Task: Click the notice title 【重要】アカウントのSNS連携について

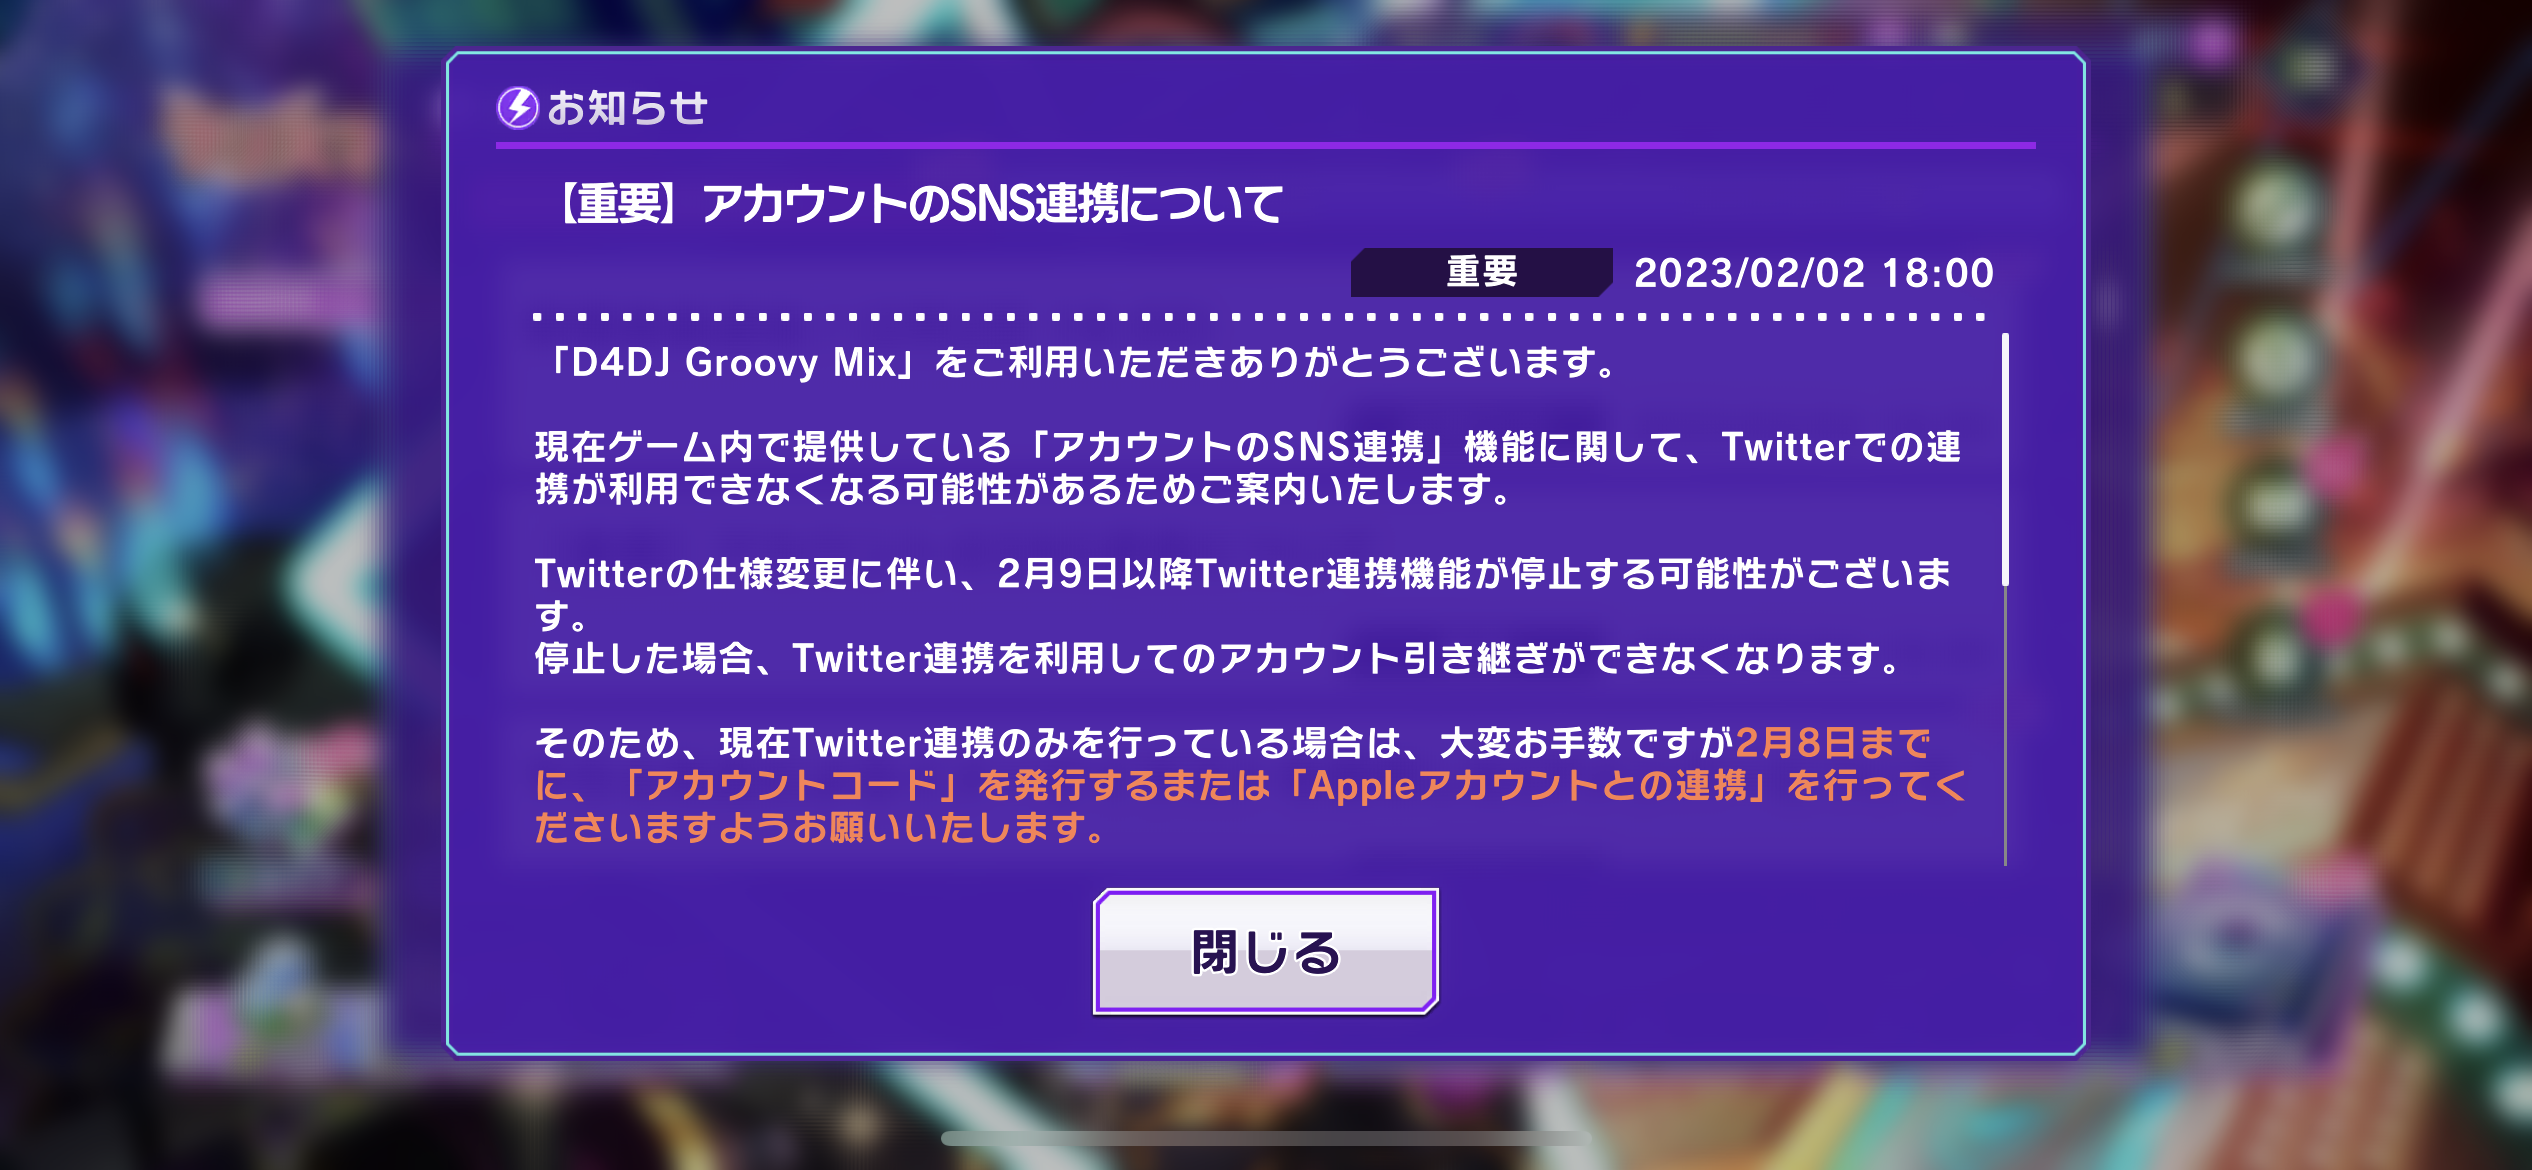Action: (916, 204)
